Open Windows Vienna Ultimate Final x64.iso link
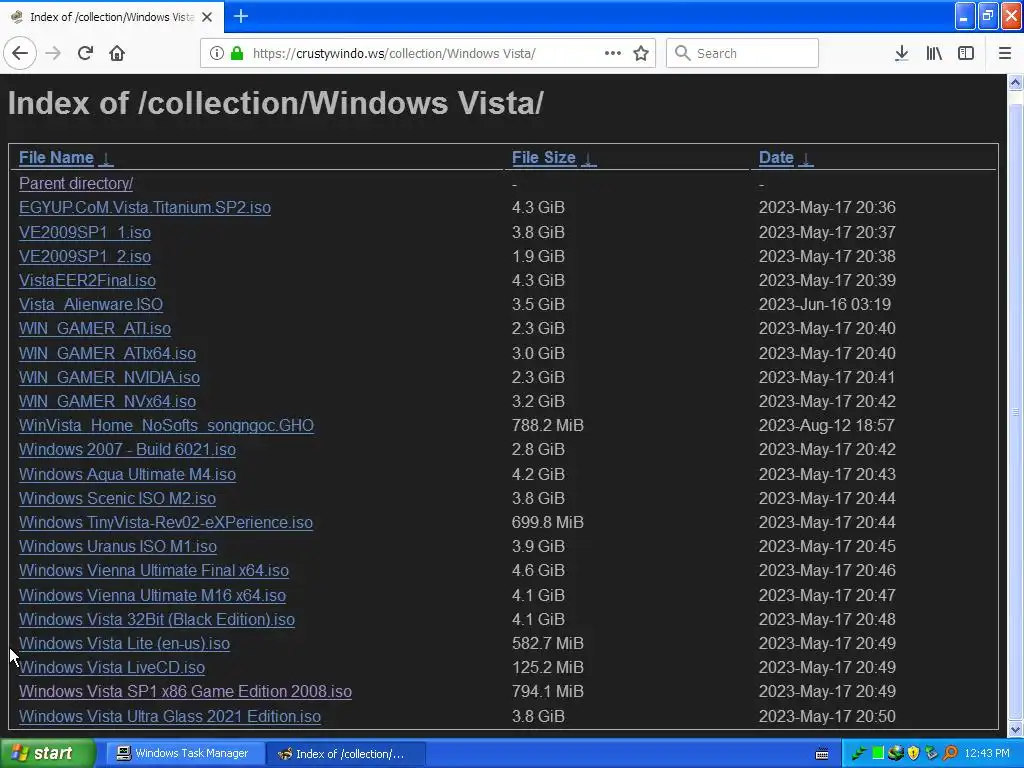This screenshot has height=768, width=1024. (x=154, y=571)
